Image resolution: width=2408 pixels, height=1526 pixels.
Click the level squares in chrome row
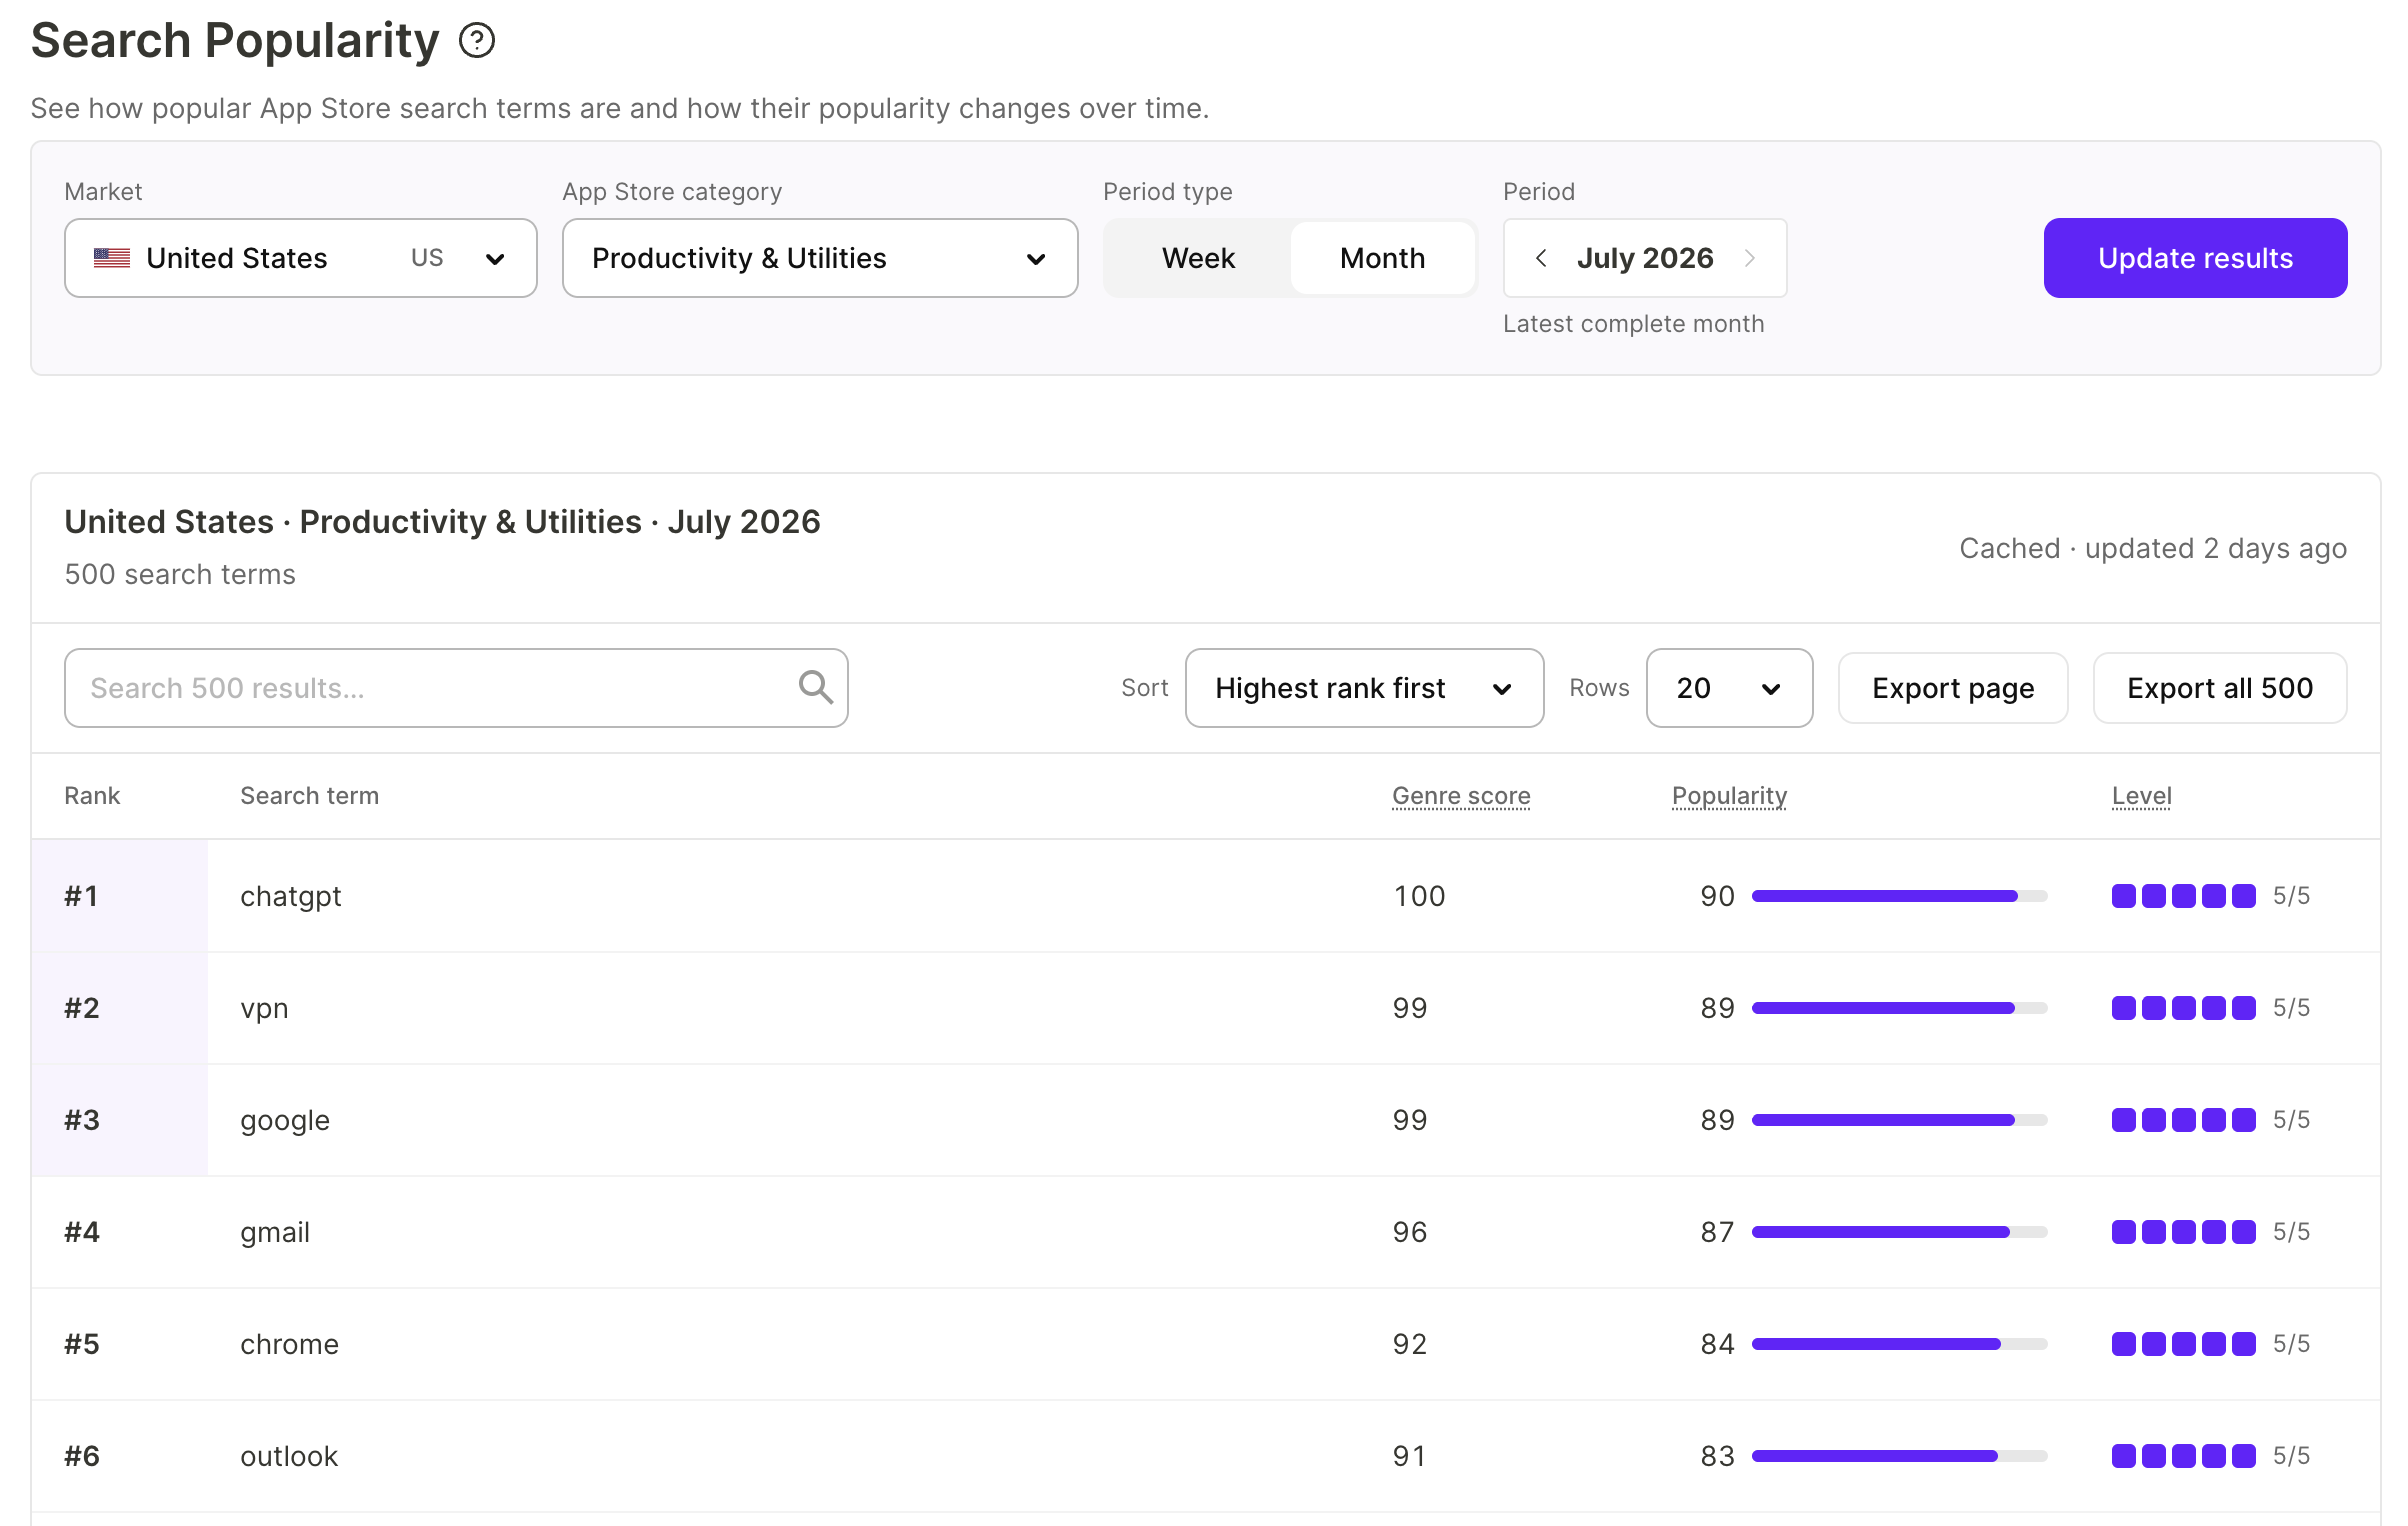pos(2184,1344)
